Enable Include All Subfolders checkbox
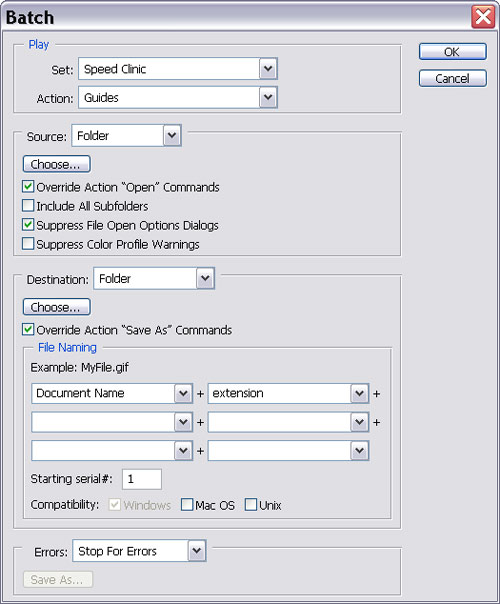 tap(28, 206)
